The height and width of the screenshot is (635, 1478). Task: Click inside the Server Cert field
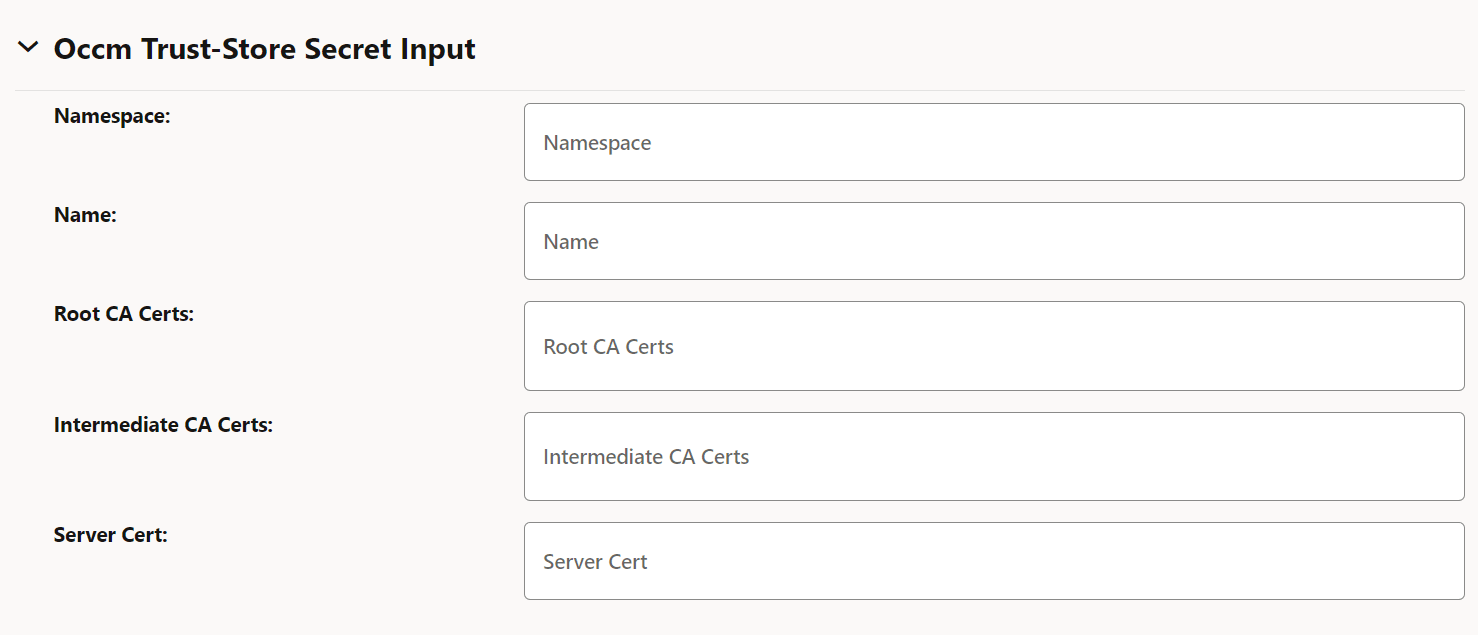[x=993, y=560]
